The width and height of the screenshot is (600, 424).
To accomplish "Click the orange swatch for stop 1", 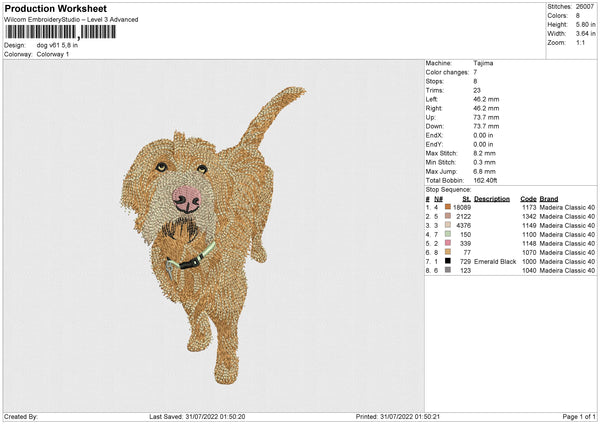I will coord(448,206).
